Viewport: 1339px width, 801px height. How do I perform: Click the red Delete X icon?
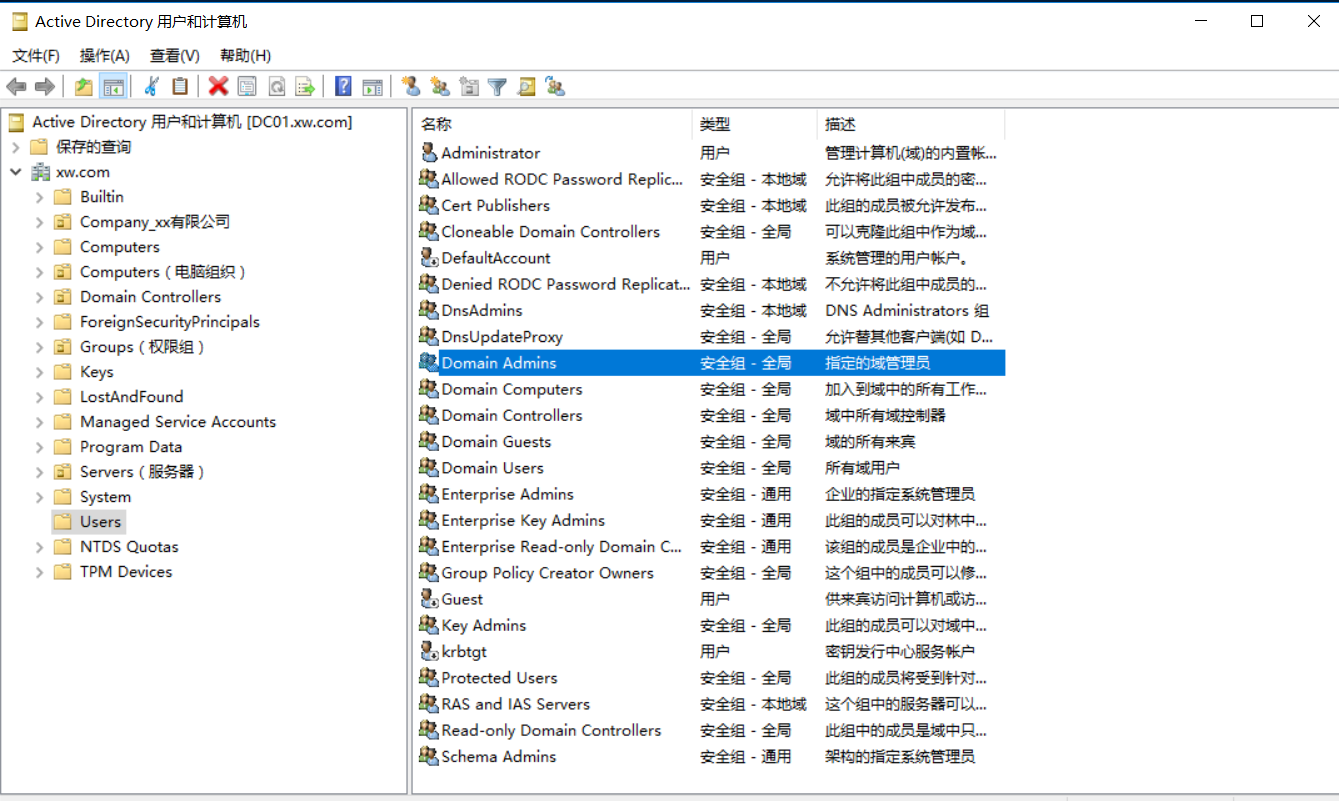tap(218, 87)
